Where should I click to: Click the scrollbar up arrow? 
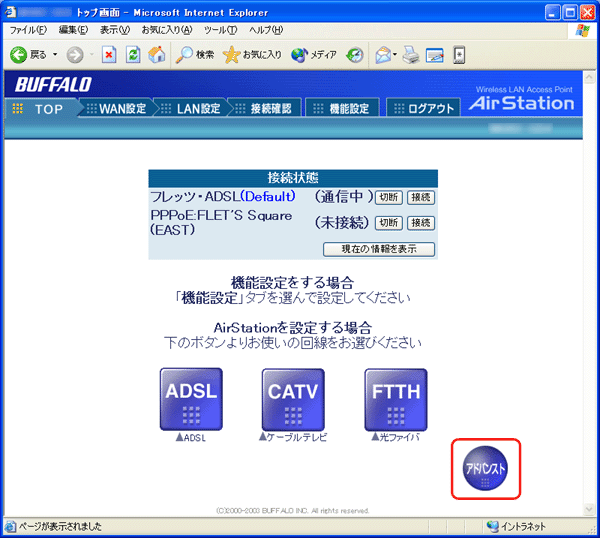[x=589, y=77]
